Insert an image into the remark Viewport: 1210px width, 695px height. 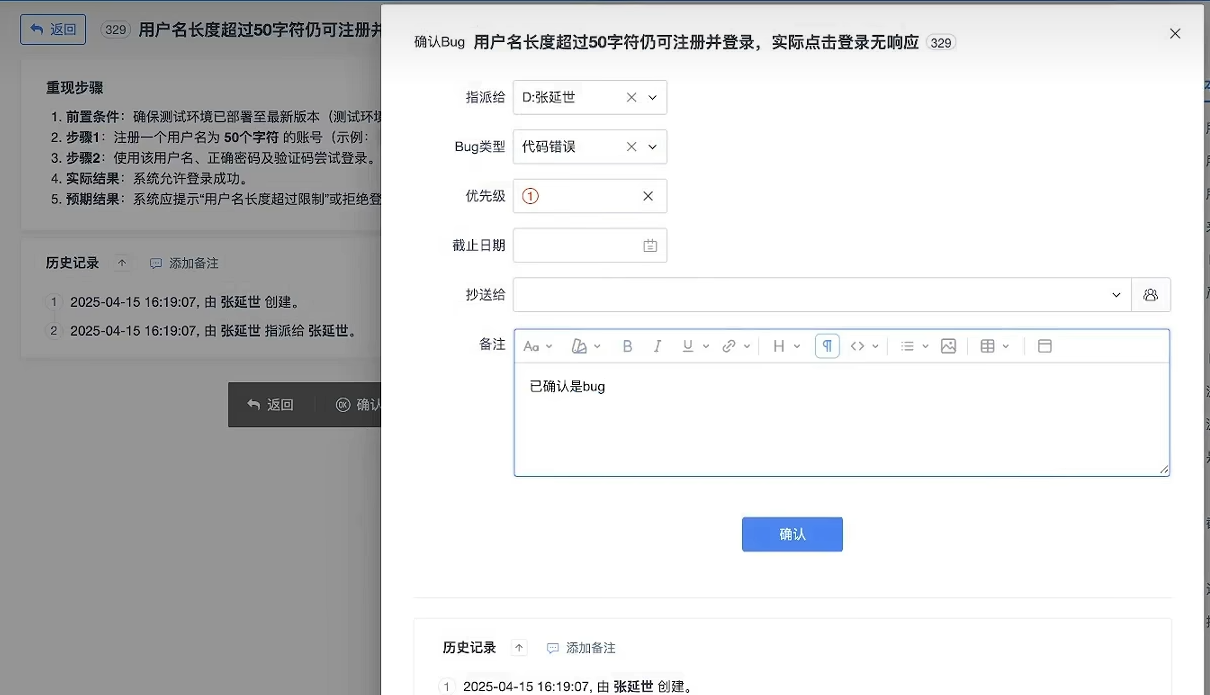pyautogui.click(x=948, y=346)
